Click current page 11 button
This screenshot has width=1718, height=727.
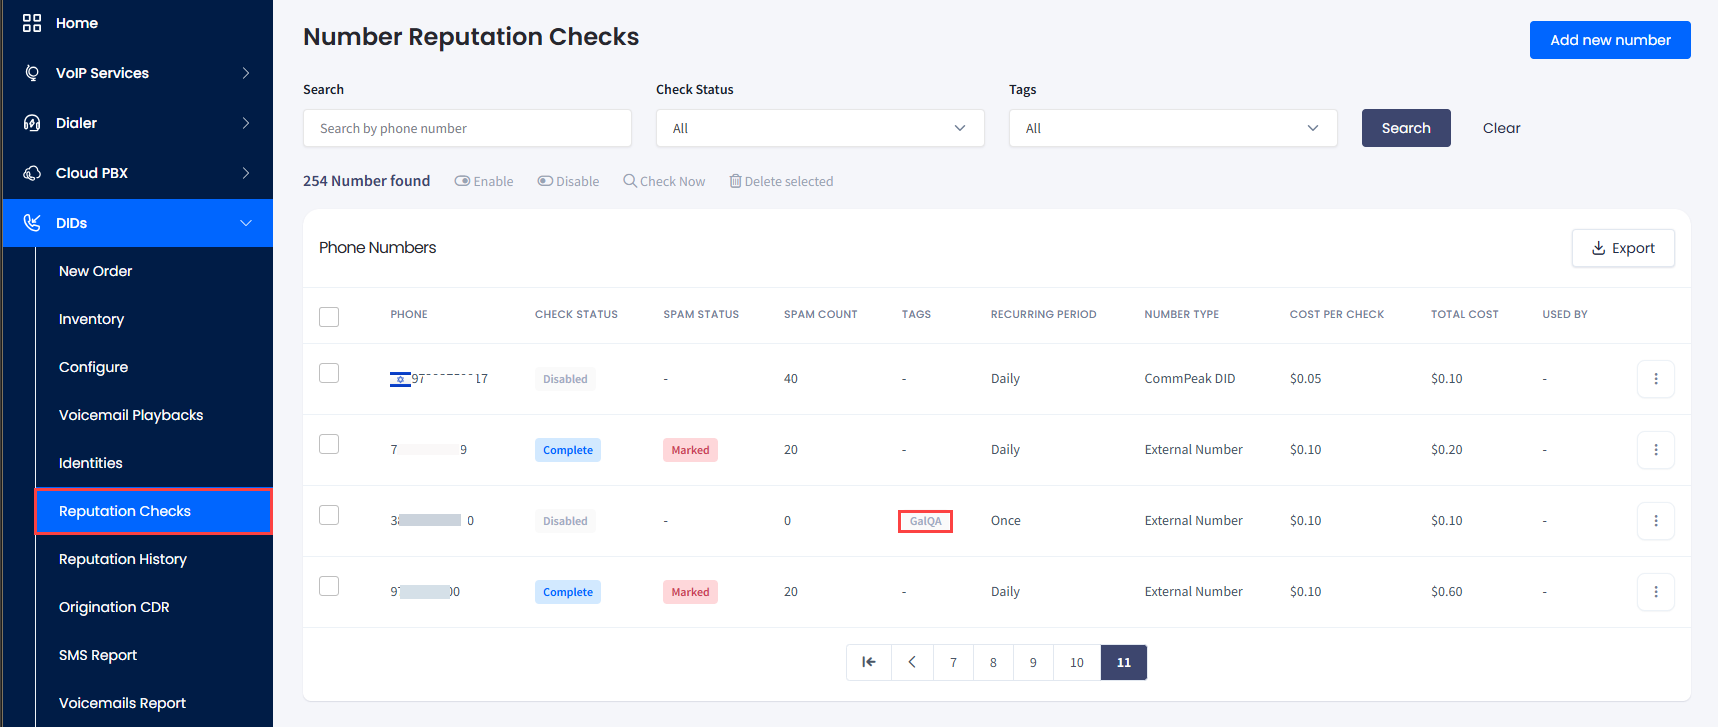pos(1124,662)
